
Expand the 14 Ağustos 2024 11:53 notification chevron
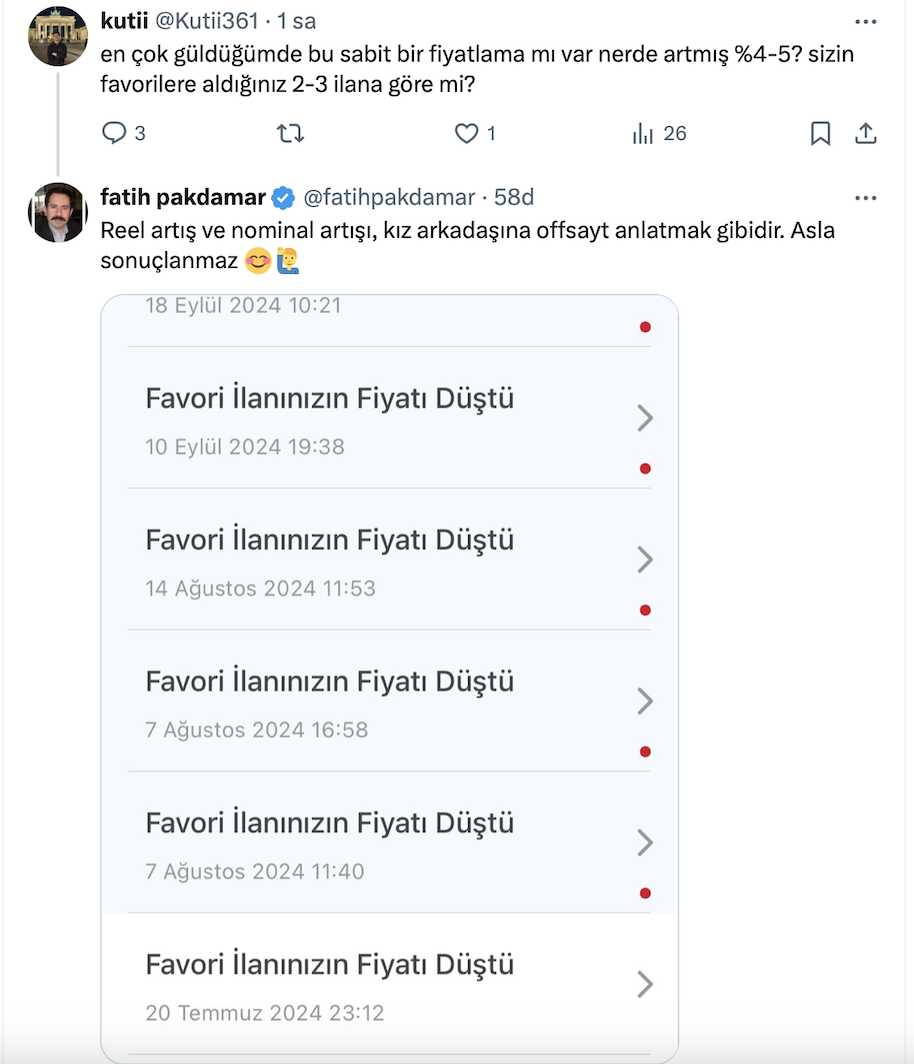pyautogui.click(x=645, y=559)
